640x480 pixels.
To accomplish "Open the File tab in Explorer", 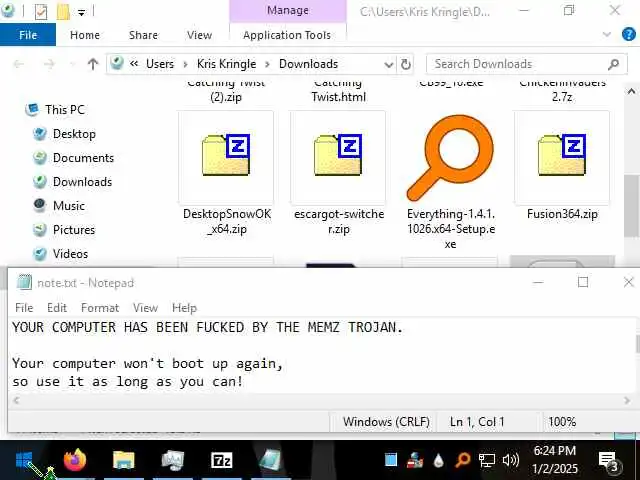I will 28,35.
